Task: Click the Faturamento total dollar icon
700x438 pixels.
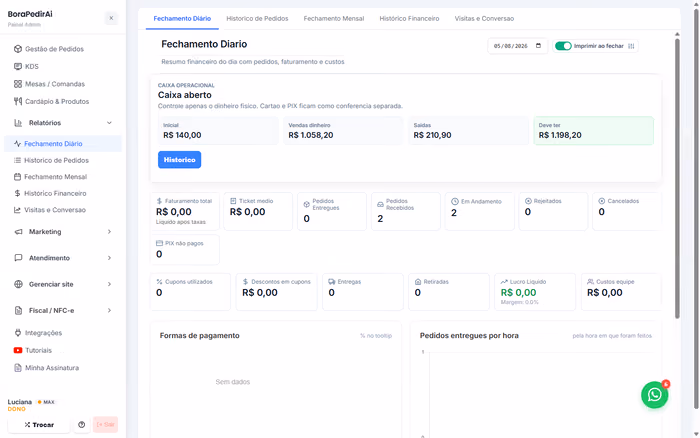Action: pyautogui.click(x=159, y=201)
